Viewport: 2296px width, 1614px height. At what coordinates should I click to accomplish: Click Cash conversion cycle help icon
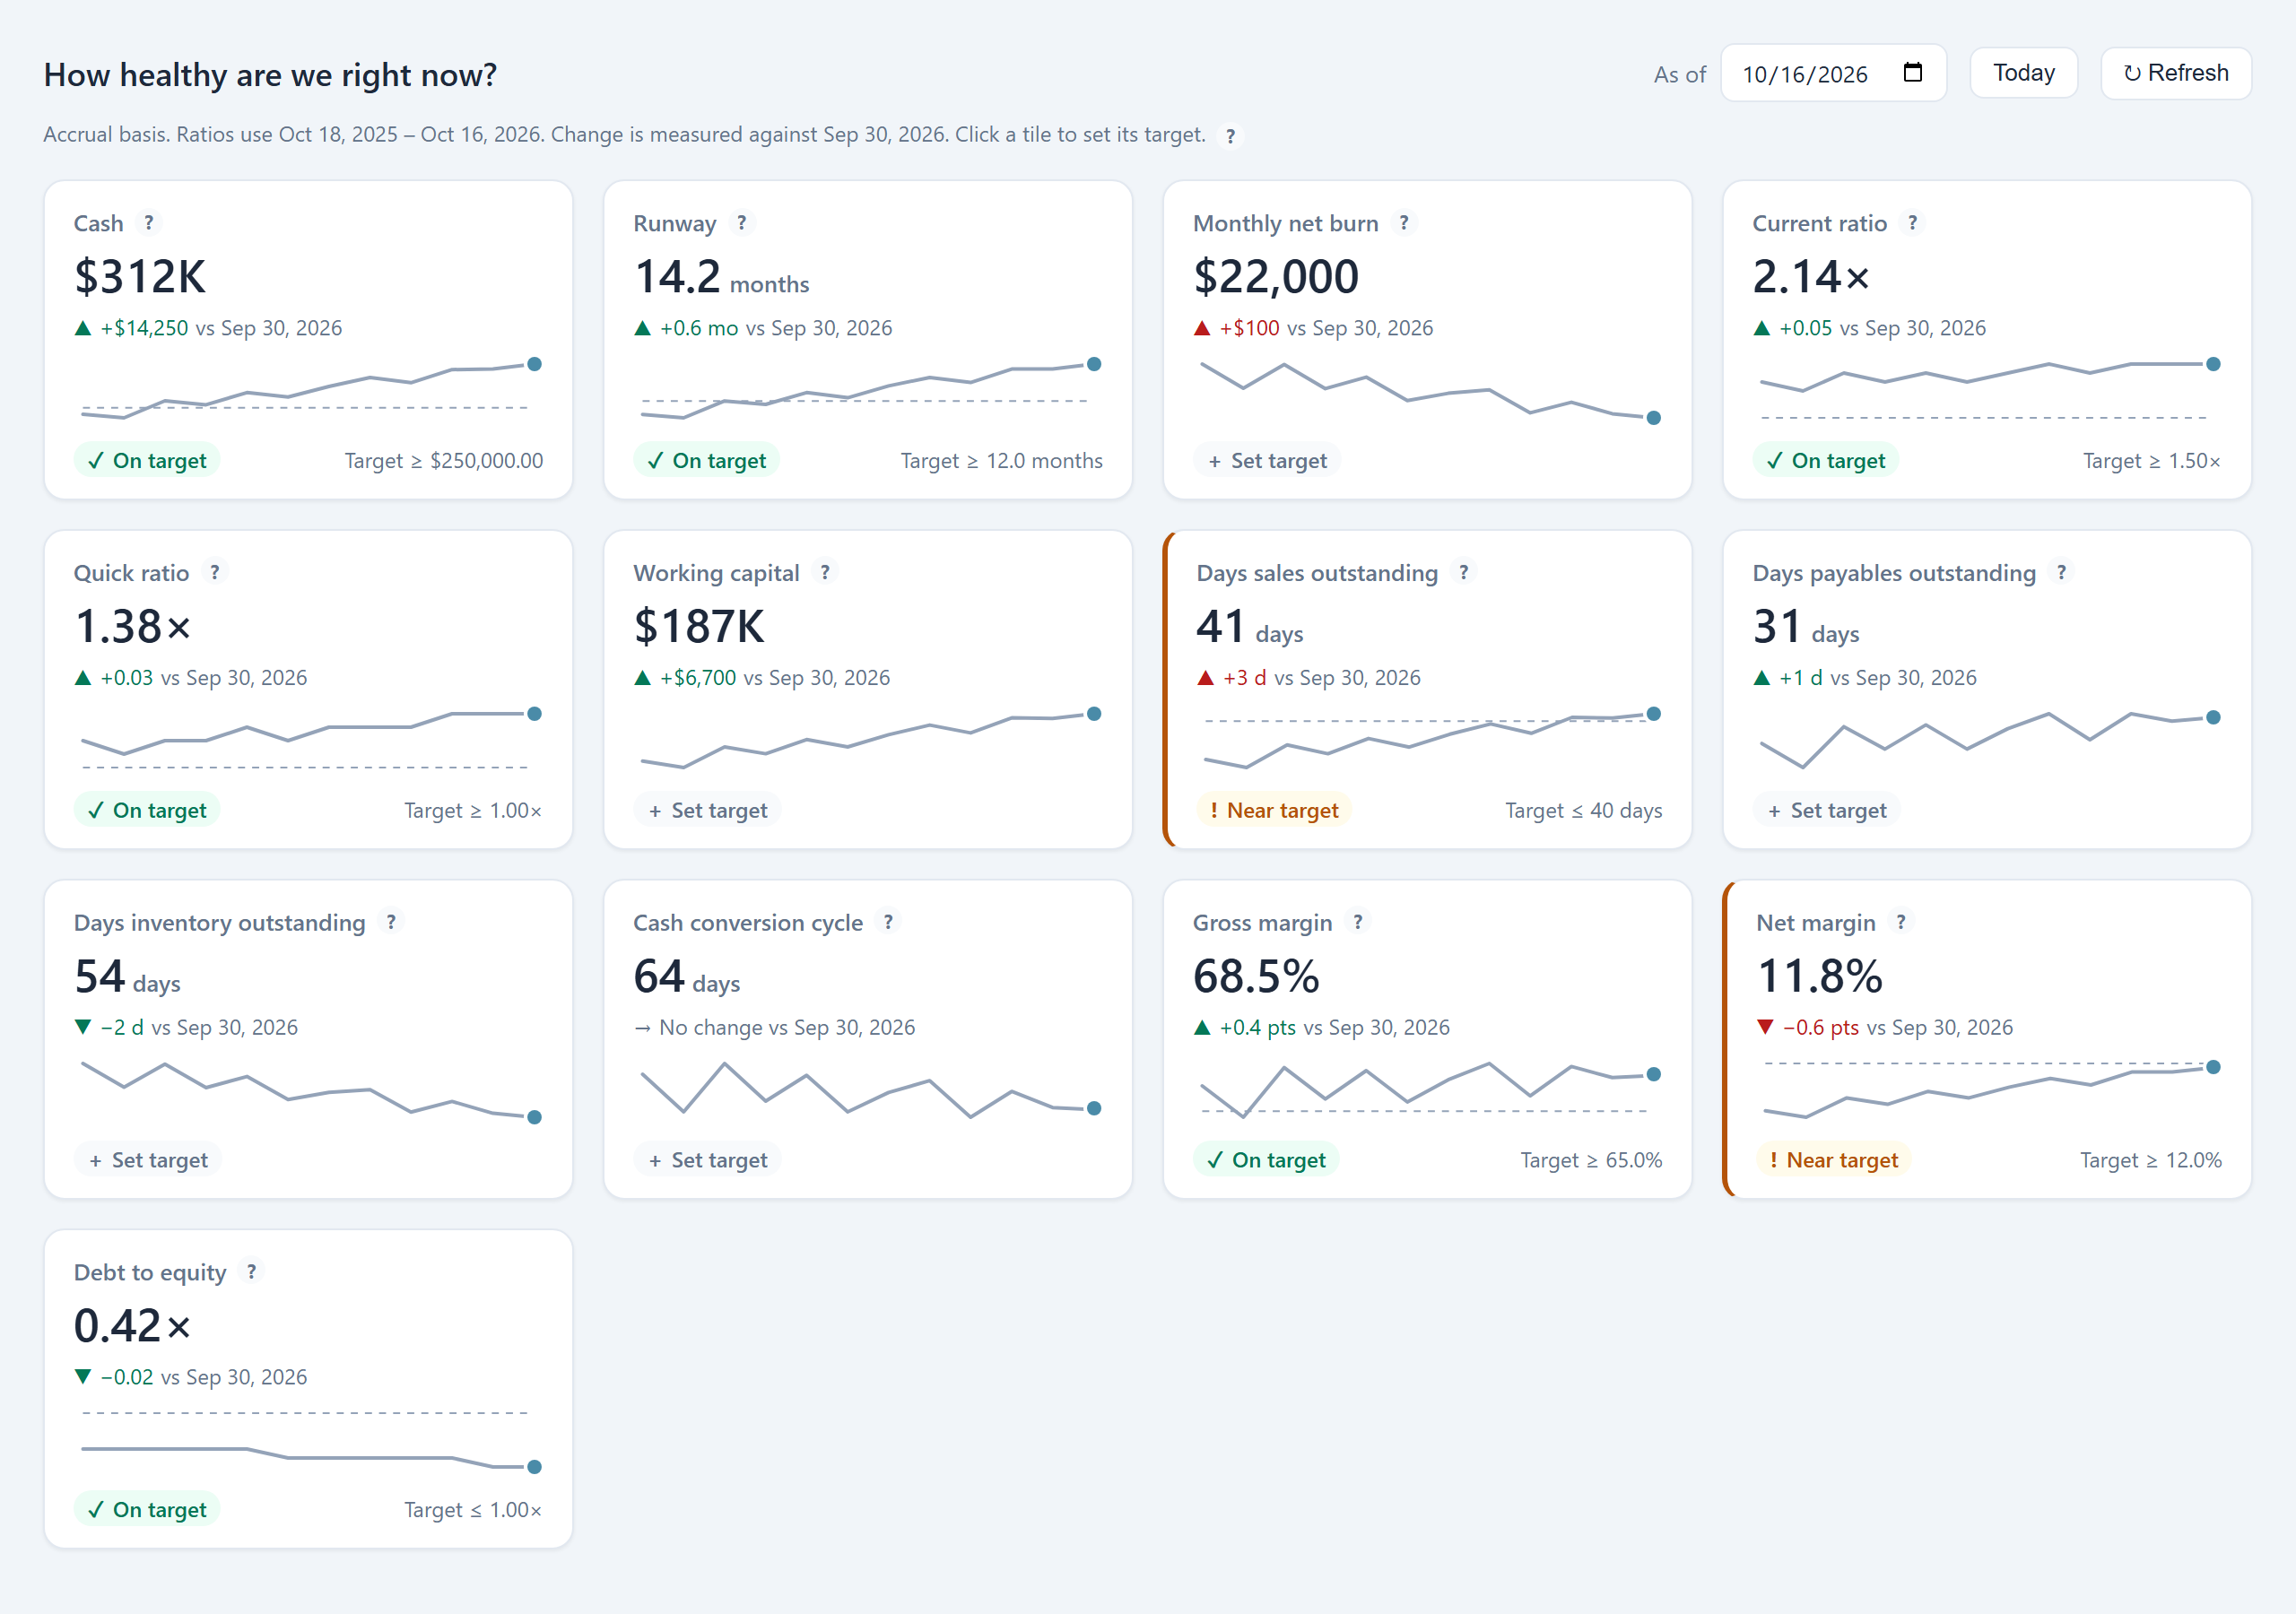coord(888,922)
